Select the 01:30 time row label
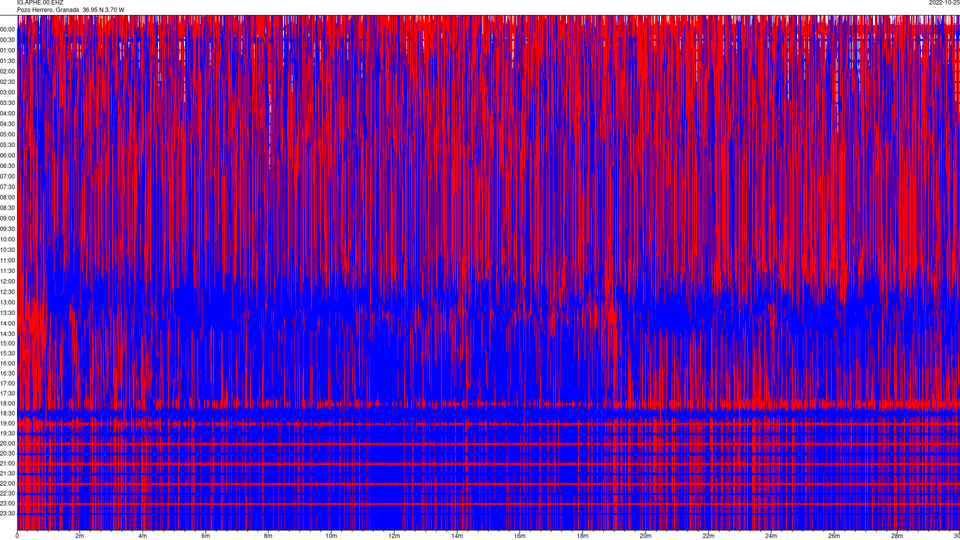Viewport: 960px width, 540px height. [x=7, y=61]
